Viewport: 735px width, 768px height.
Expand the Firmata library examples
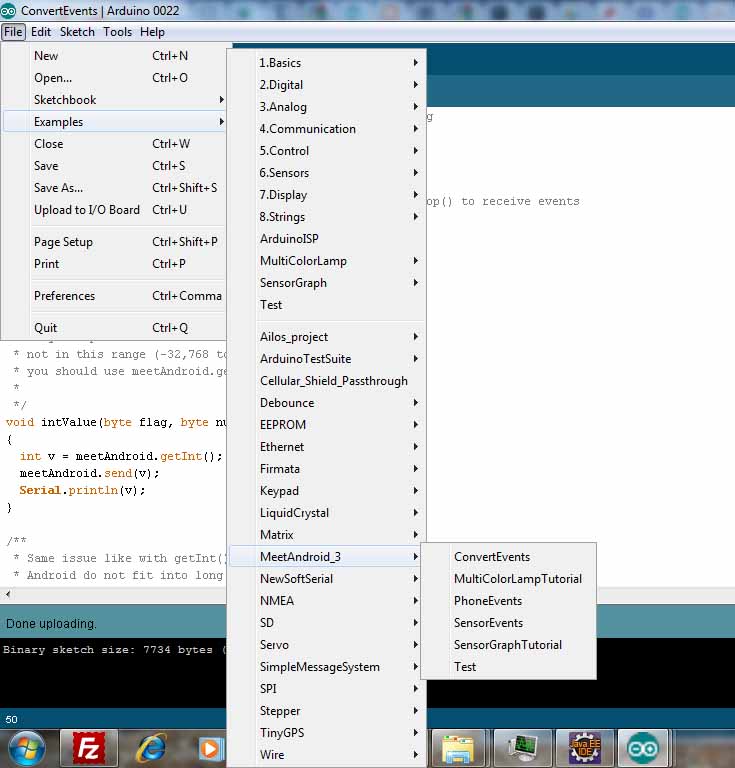pos(327,469)
